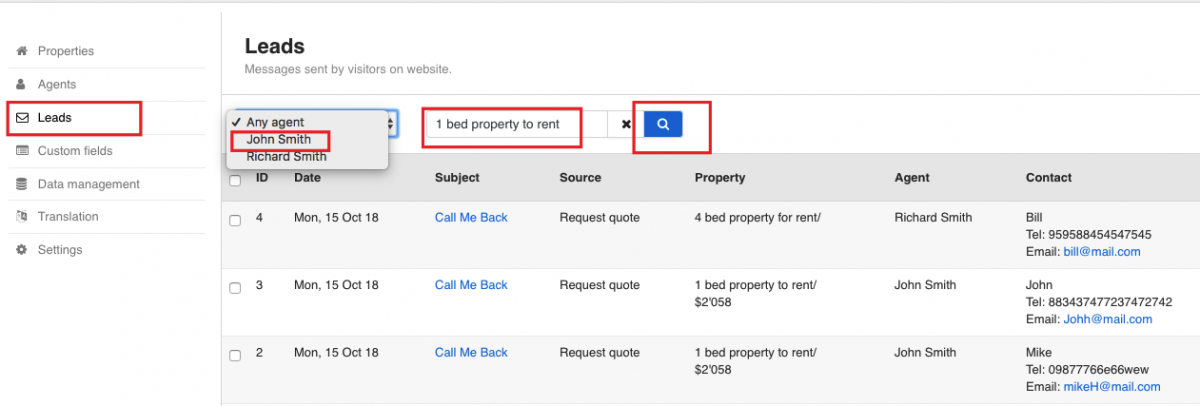
Task: Select the checkbox for lead ID 3
Action: [x=235, y=288]
